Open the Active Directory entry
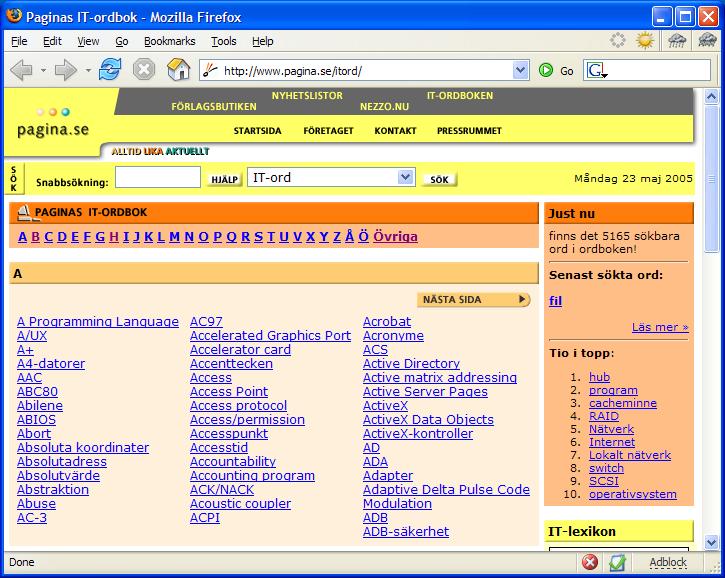Viewport: 725px width, 578px height. click(x=412, y=363)
